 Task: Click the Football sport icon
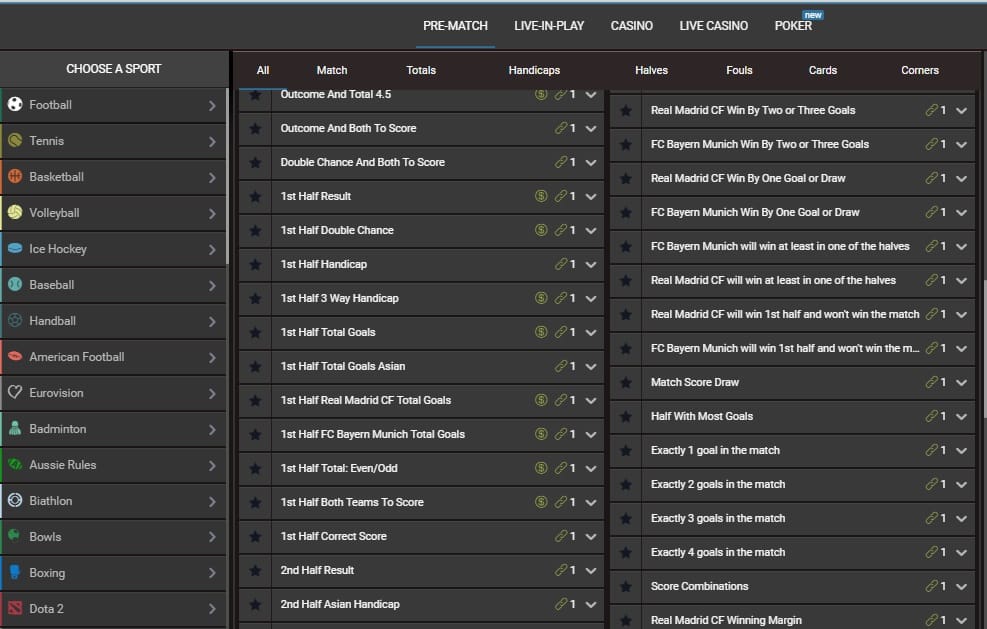tap(15, 105)
